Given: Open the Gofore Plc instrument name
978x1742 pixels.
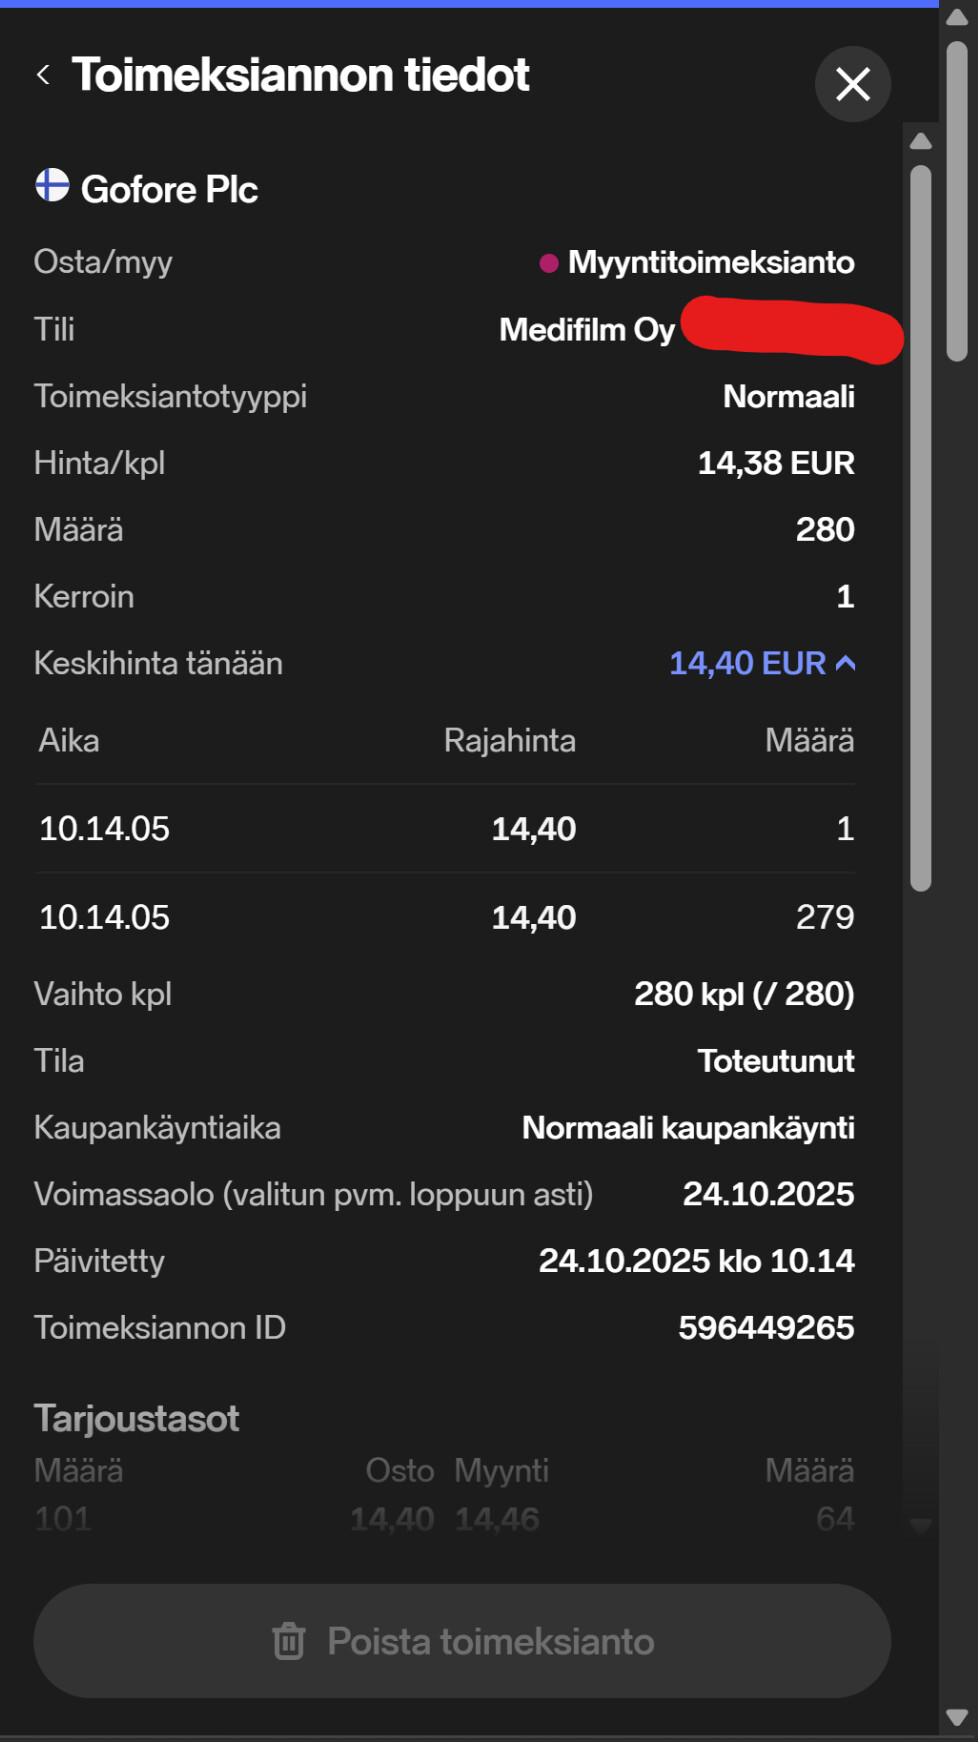Looking at the screenshot, I should click(169, 189).
